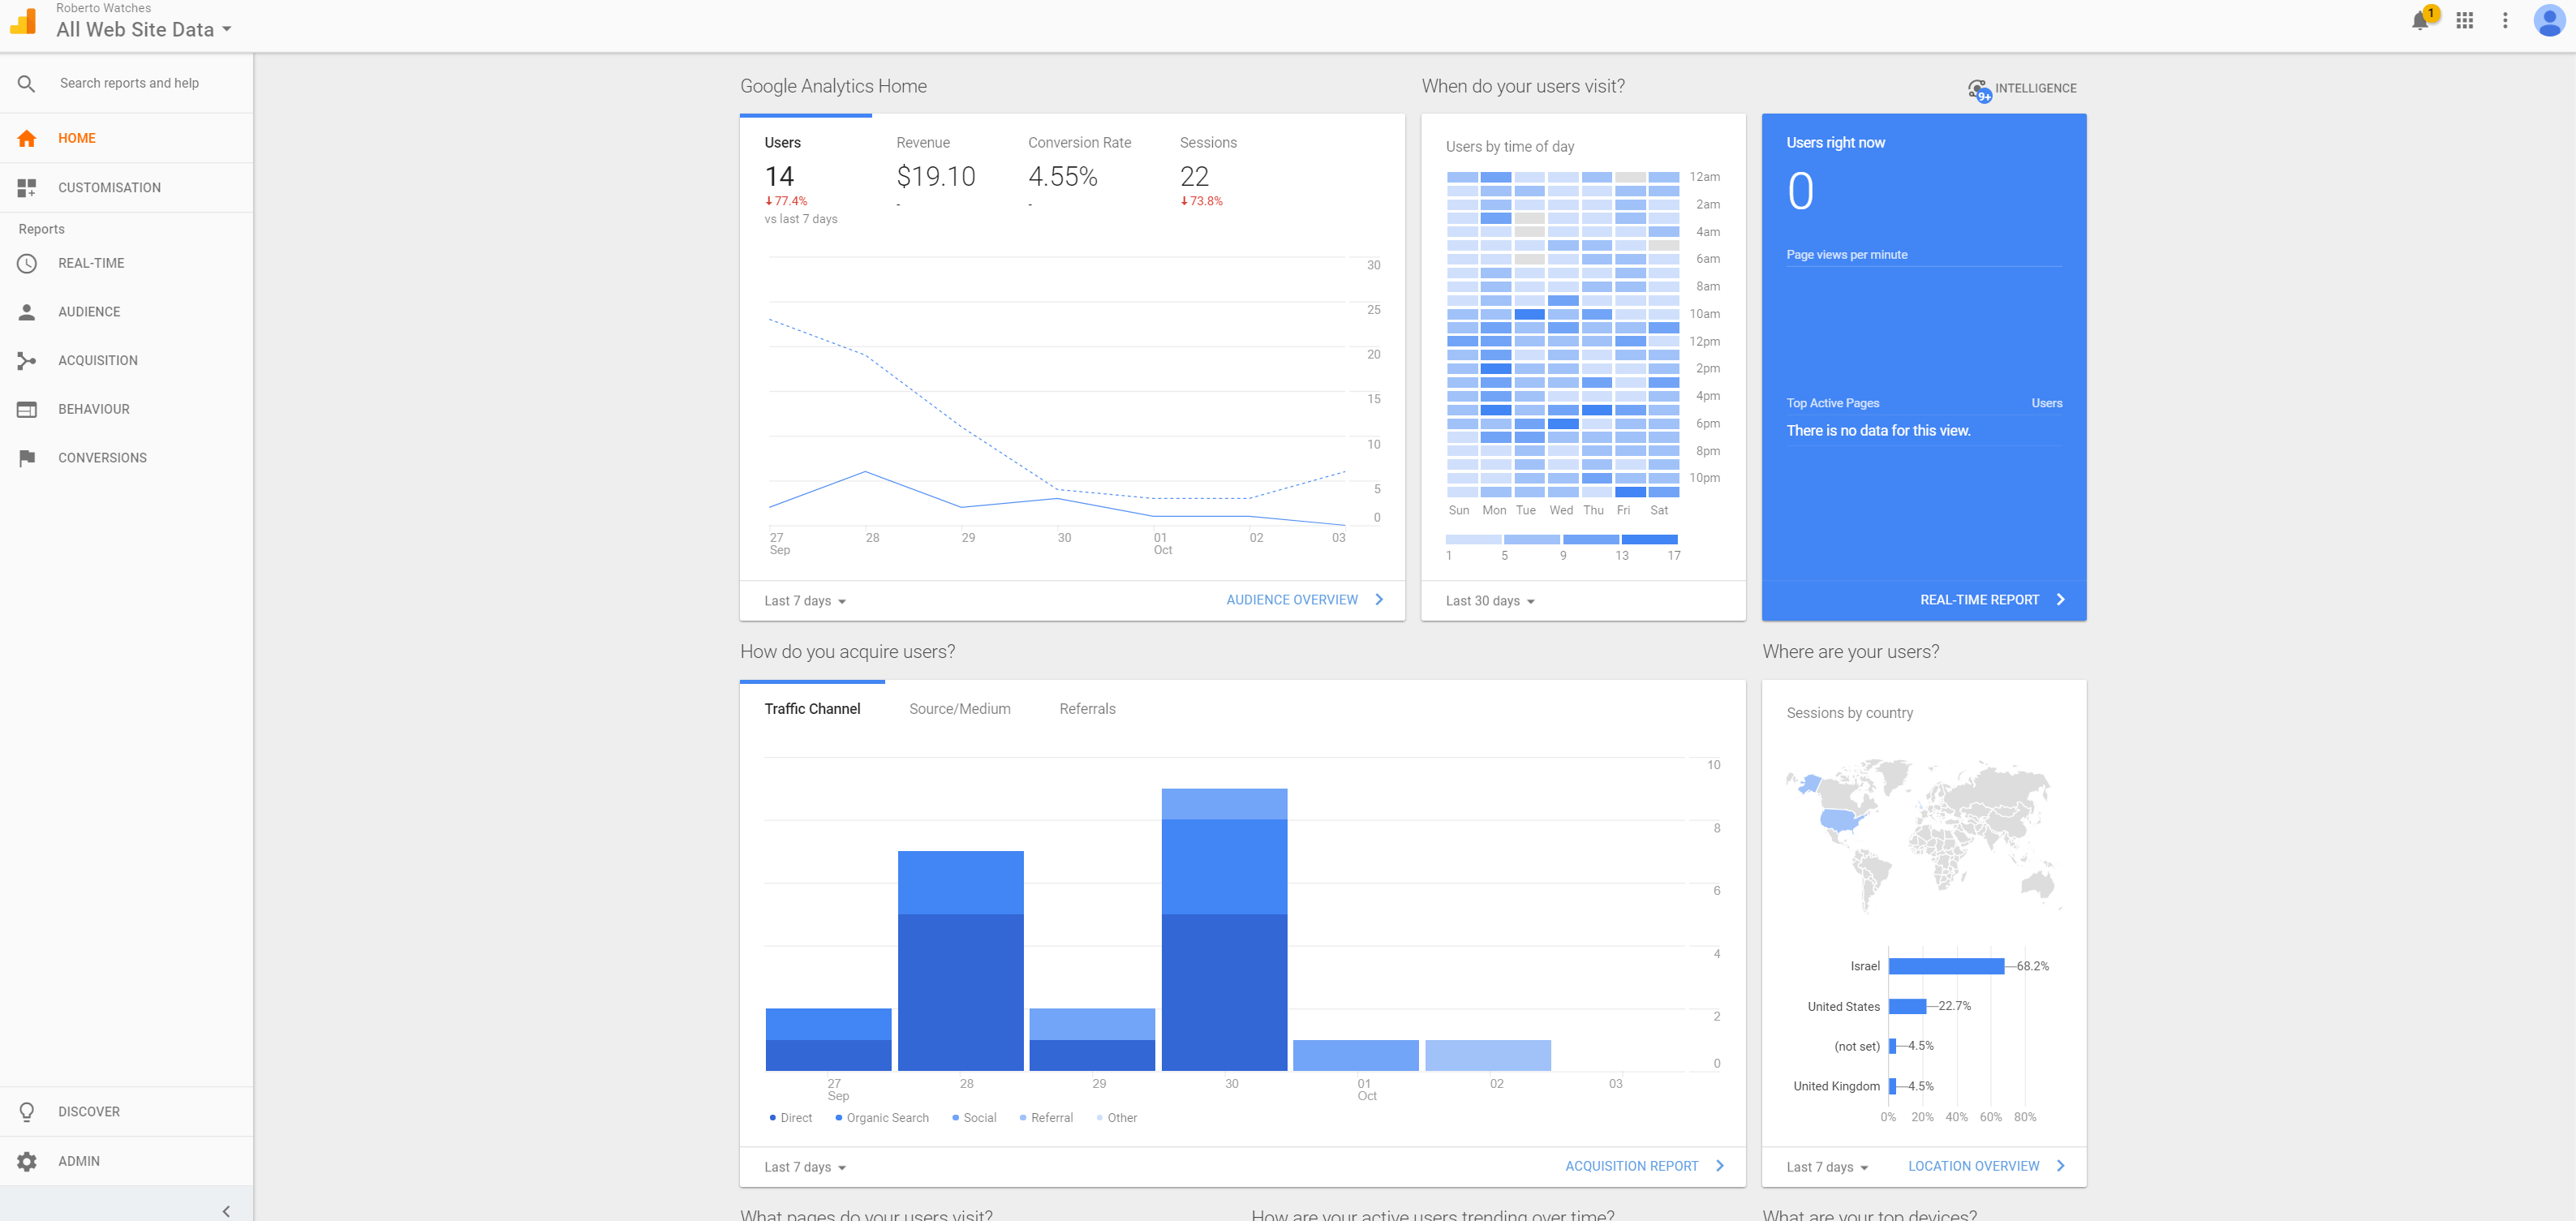
Task: Switch to the Traffic Channel tab
Action: coord(812,709)
